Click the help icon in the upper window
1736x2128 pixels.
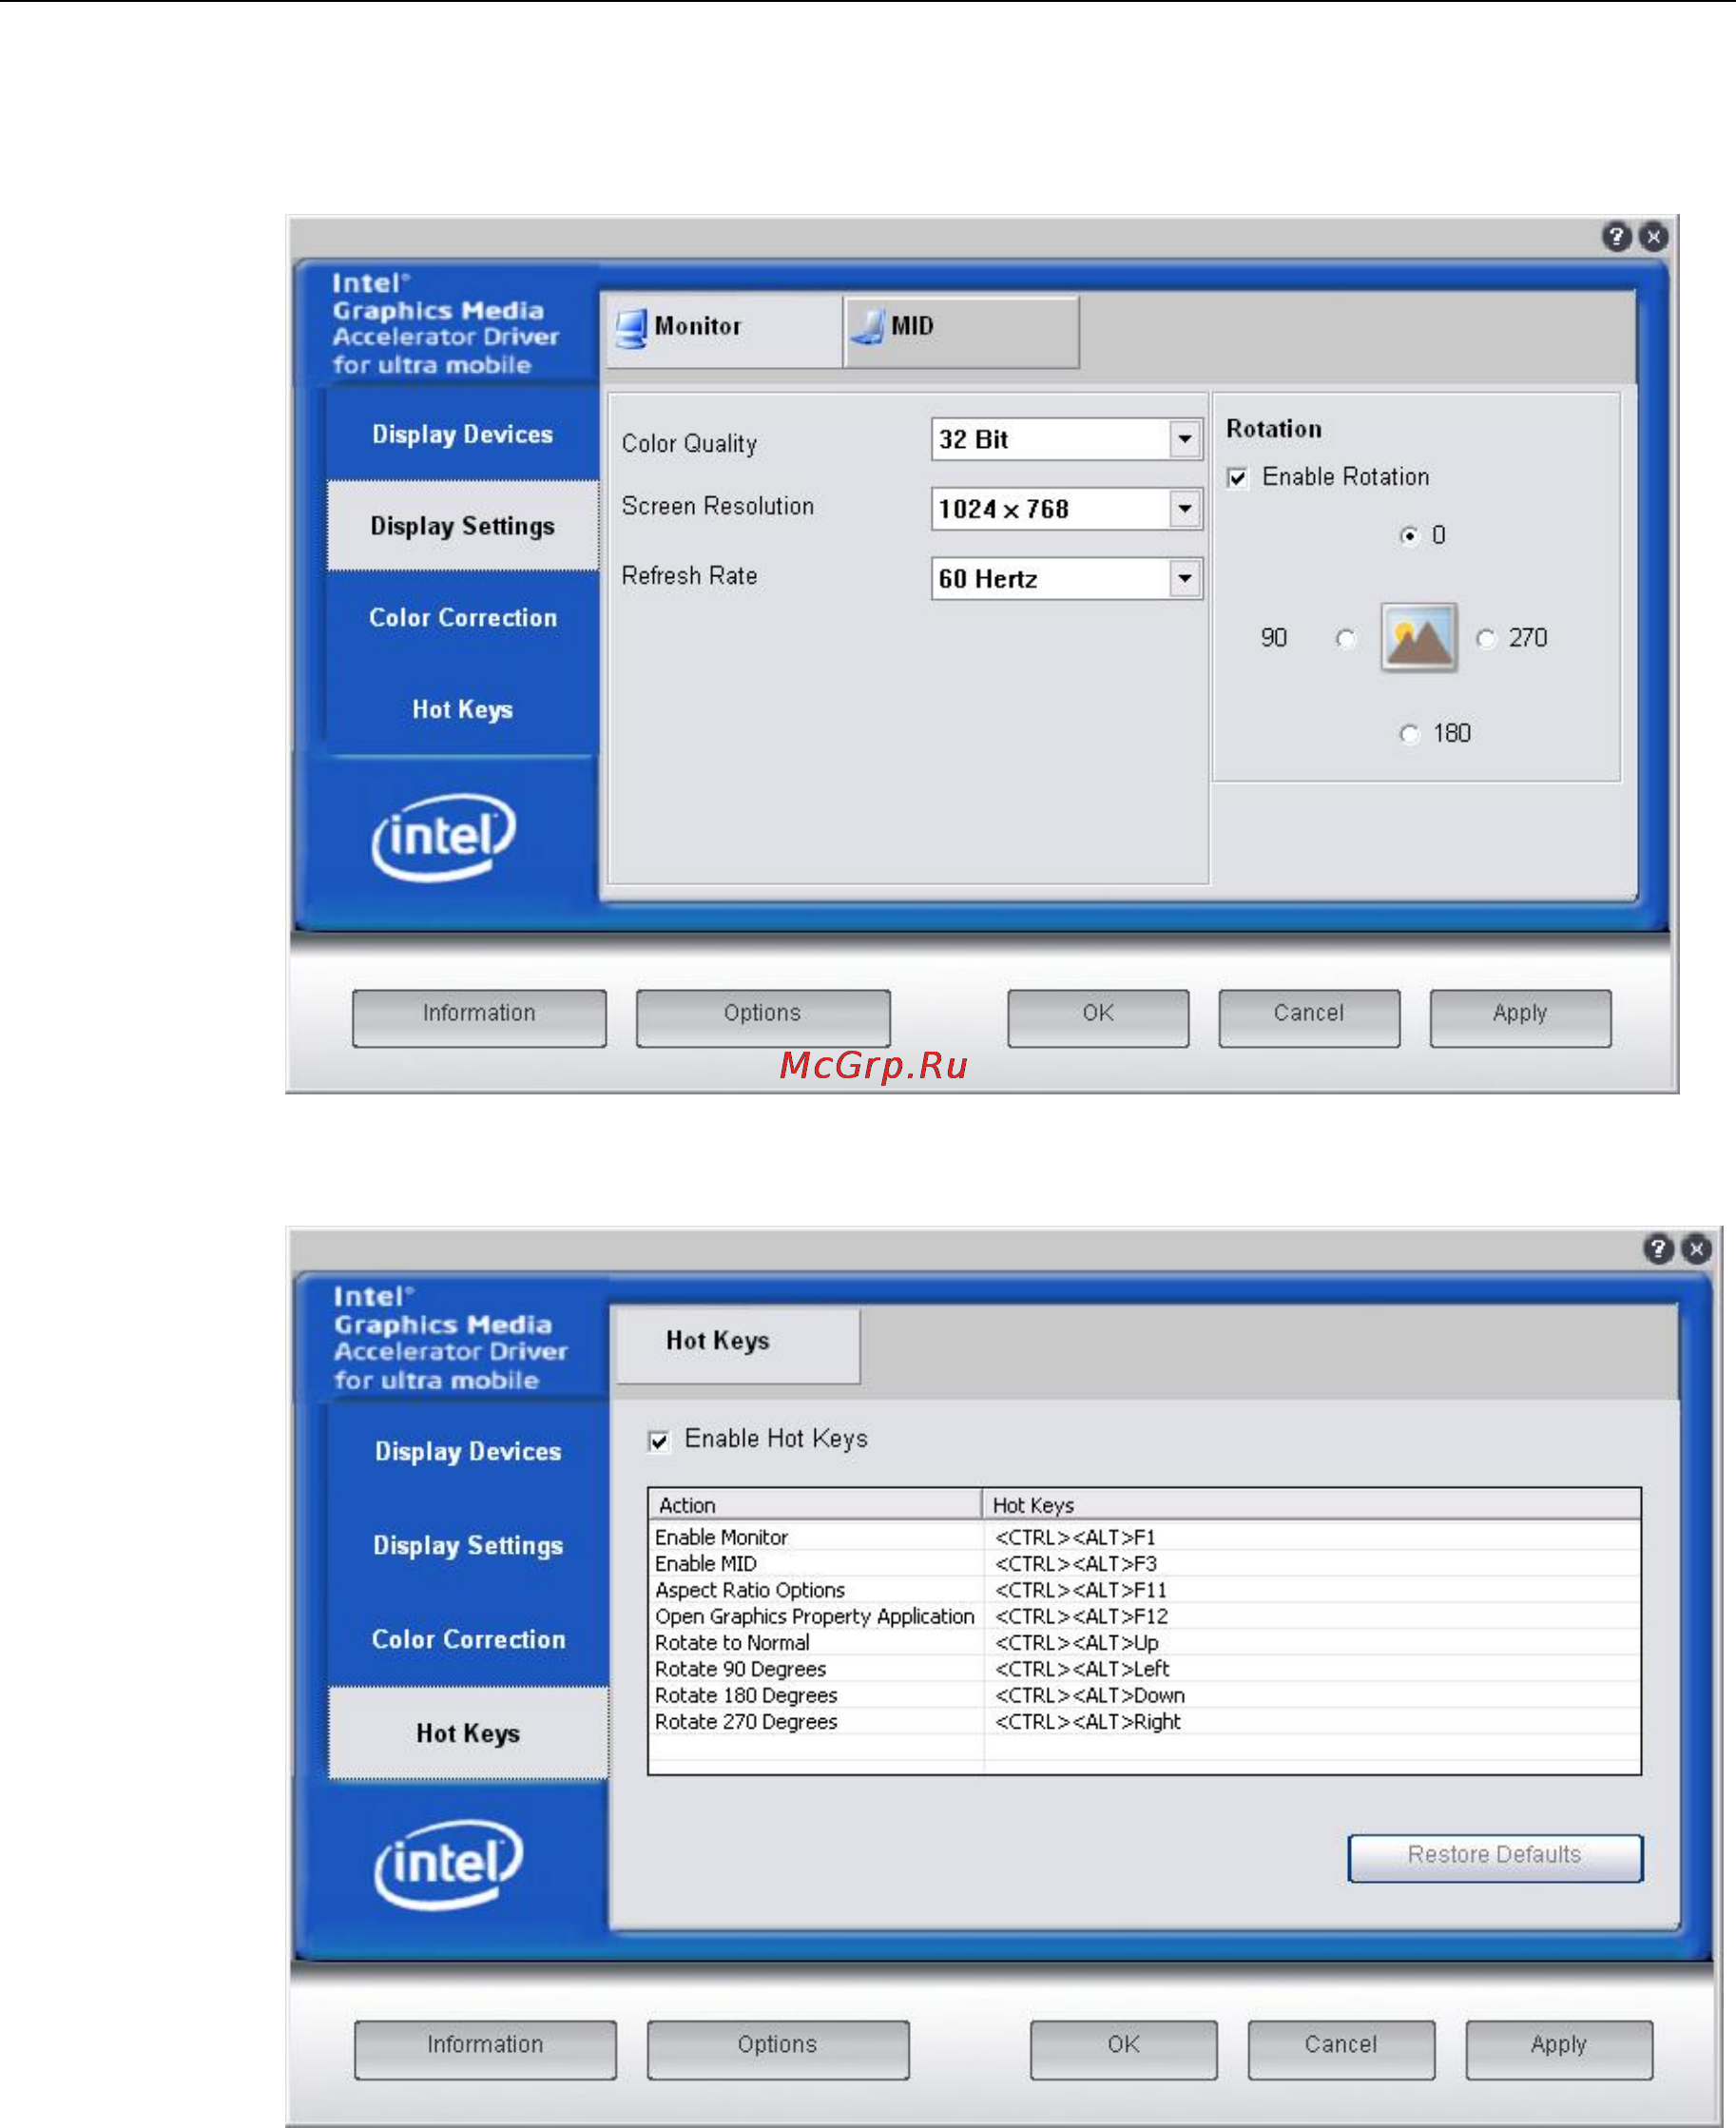[1616, 237]
